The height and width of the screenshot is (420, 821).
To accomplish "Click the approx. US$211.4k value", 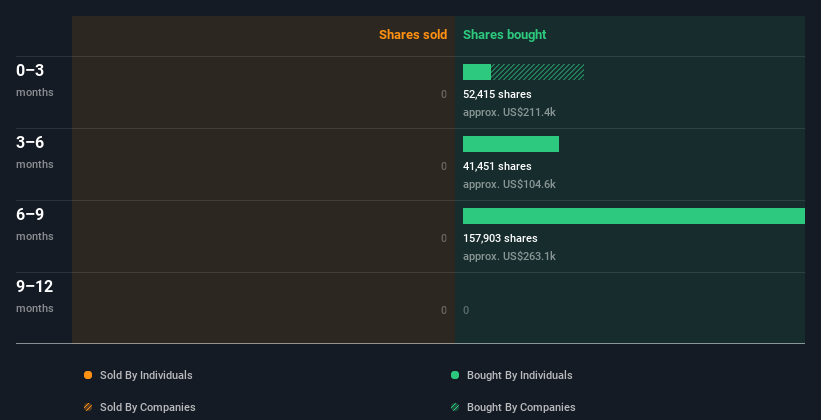I will pyautogui.click(x=509, y=112).
